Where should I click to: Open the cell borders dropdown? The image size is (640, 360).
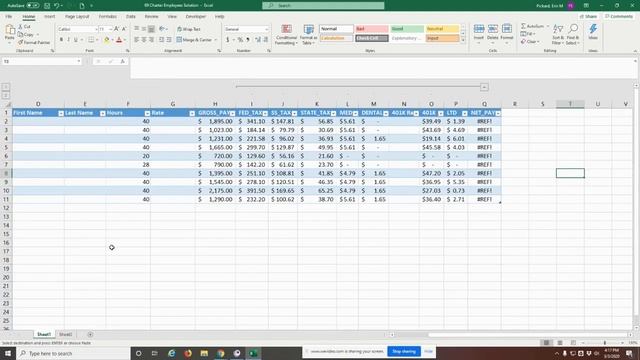pyautogui.click(x=97, y=40)
